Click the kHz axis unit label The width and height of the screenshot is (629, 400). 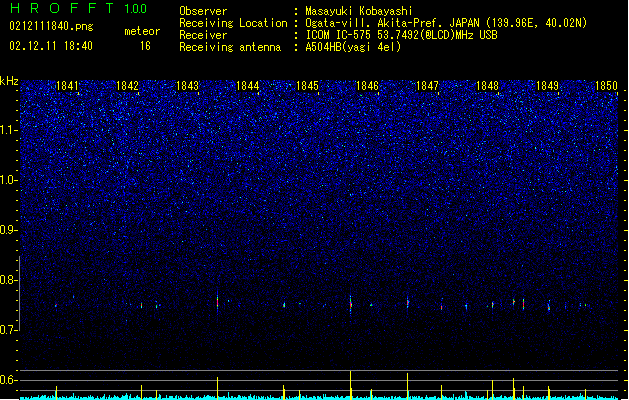tap(9, 81)
